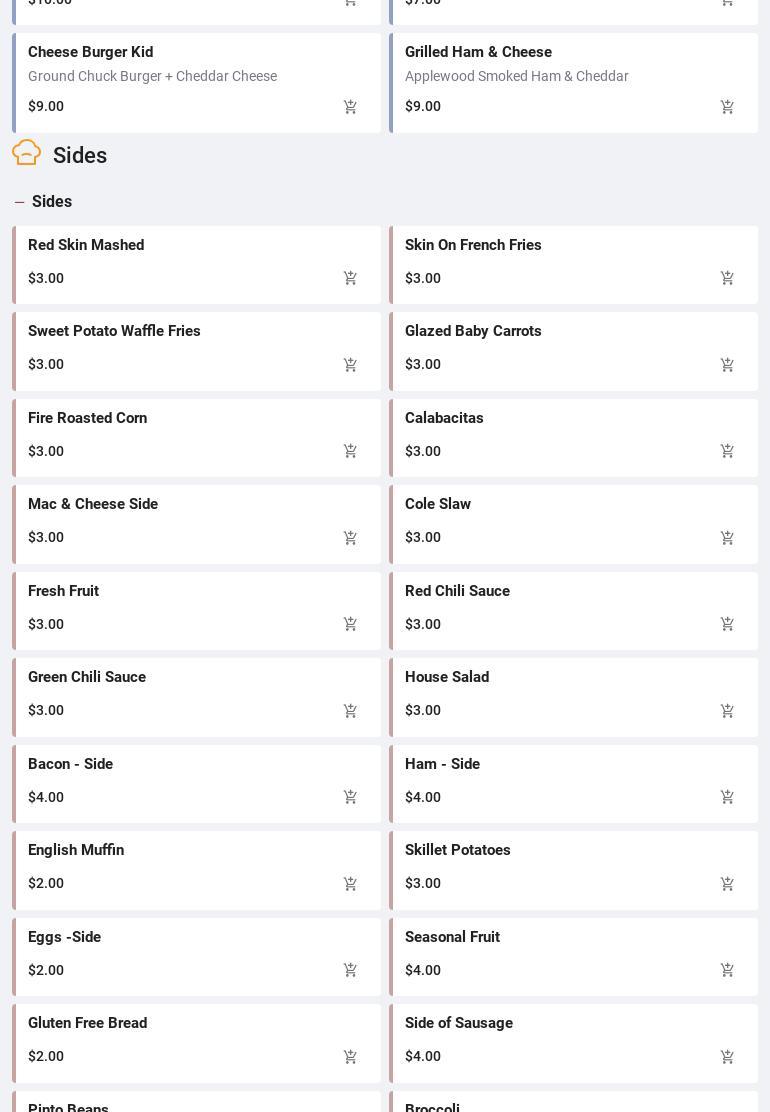The image size is (770, 1112).
Task: Add Cheese Burger Kid to cart
Action: [350, 107]
